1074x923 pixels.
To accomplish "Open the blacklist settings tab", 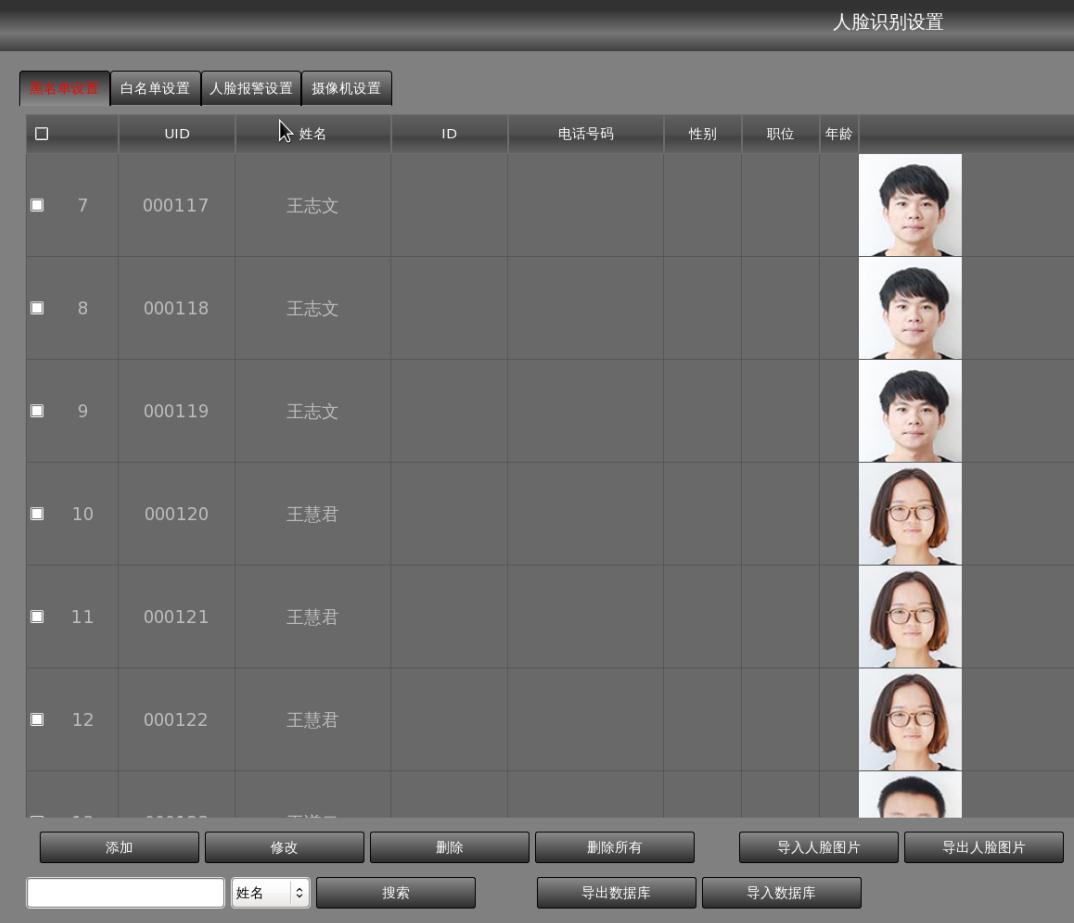I will [64, 88].
